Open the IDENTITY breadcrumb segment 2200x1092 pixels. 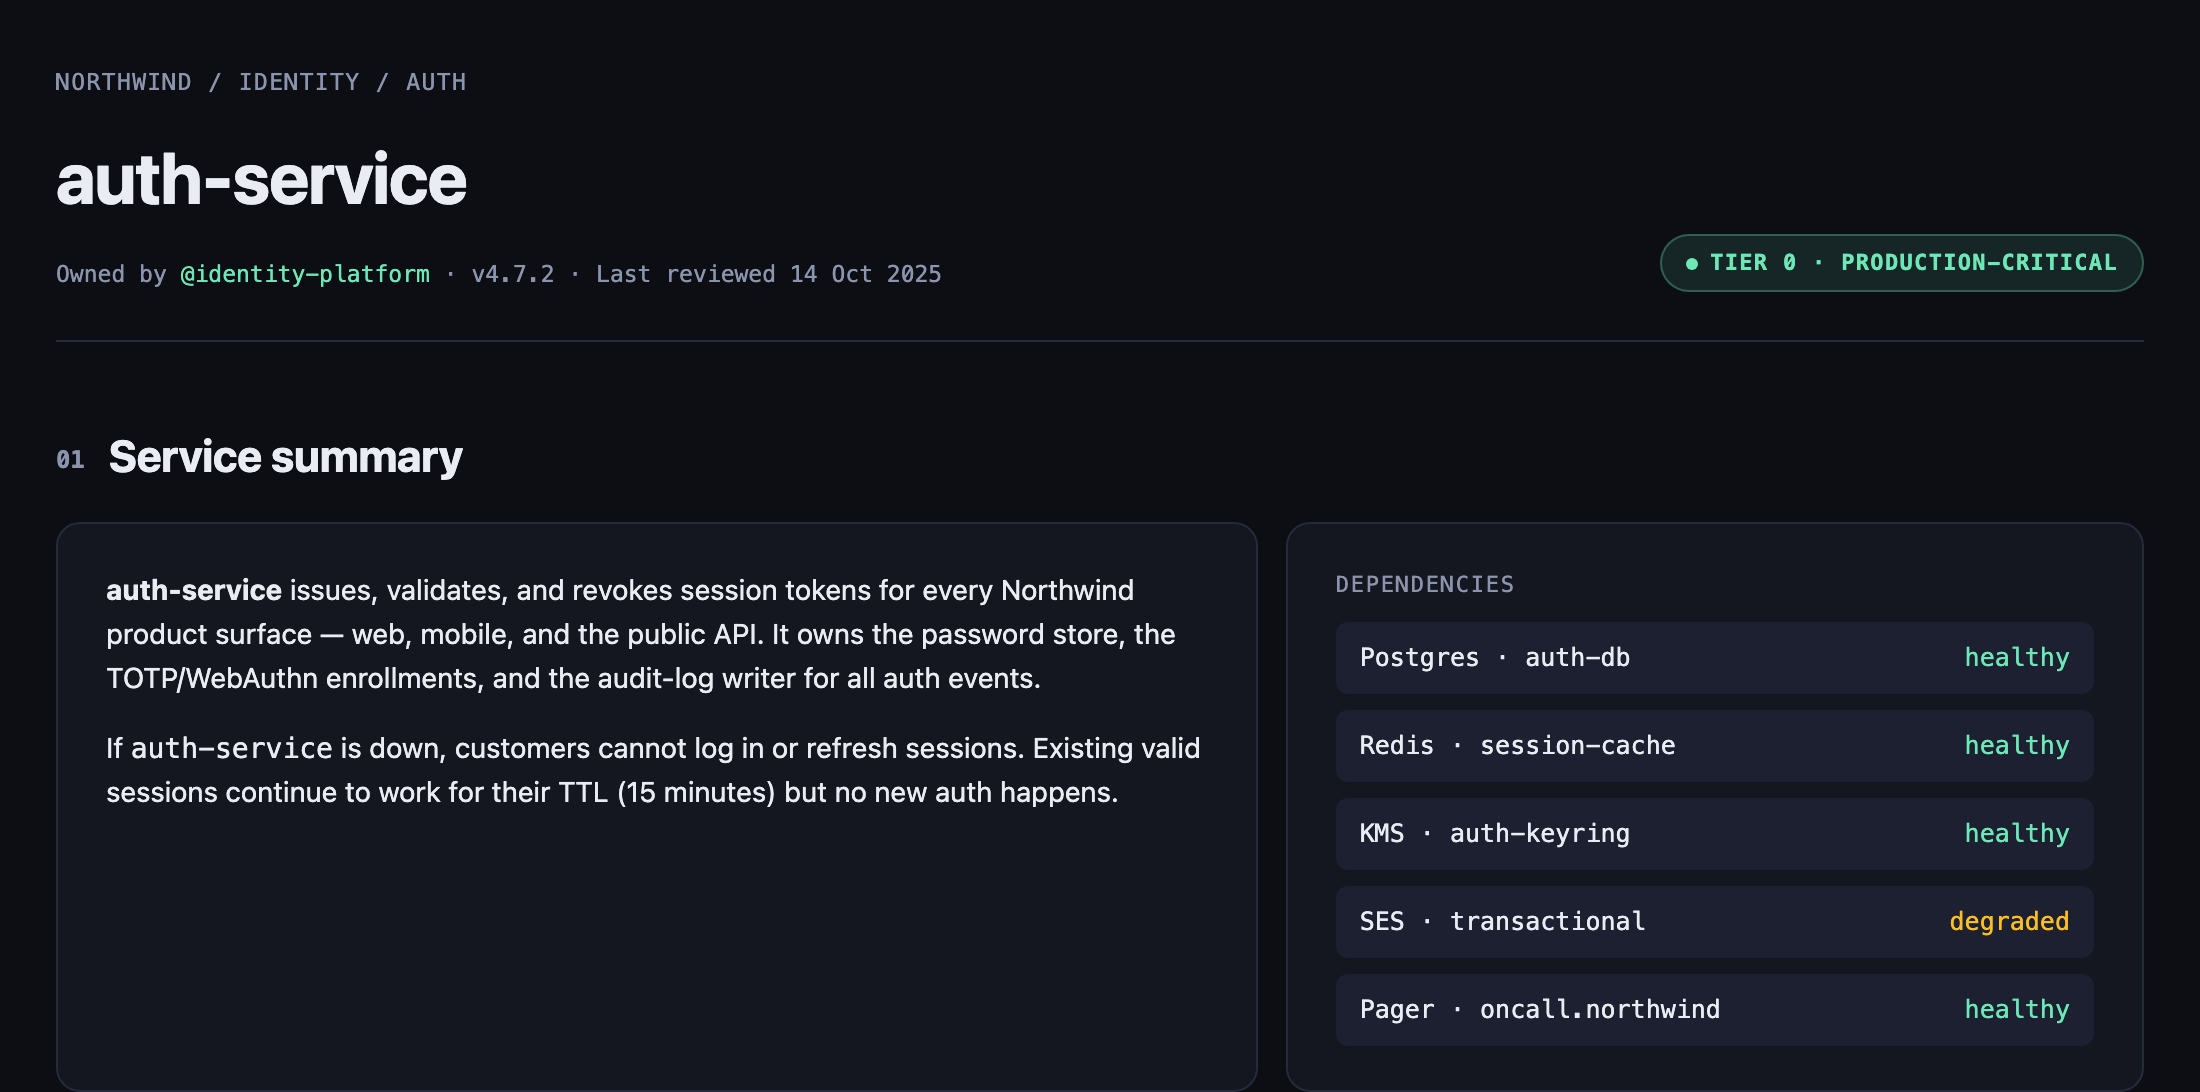click(x=299, y=82)
